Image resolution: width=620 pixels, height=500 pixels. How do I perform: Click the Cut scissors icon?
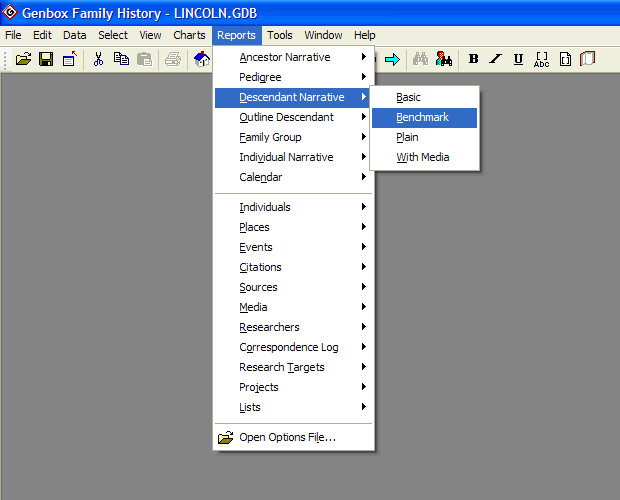(x=98, y=59)
